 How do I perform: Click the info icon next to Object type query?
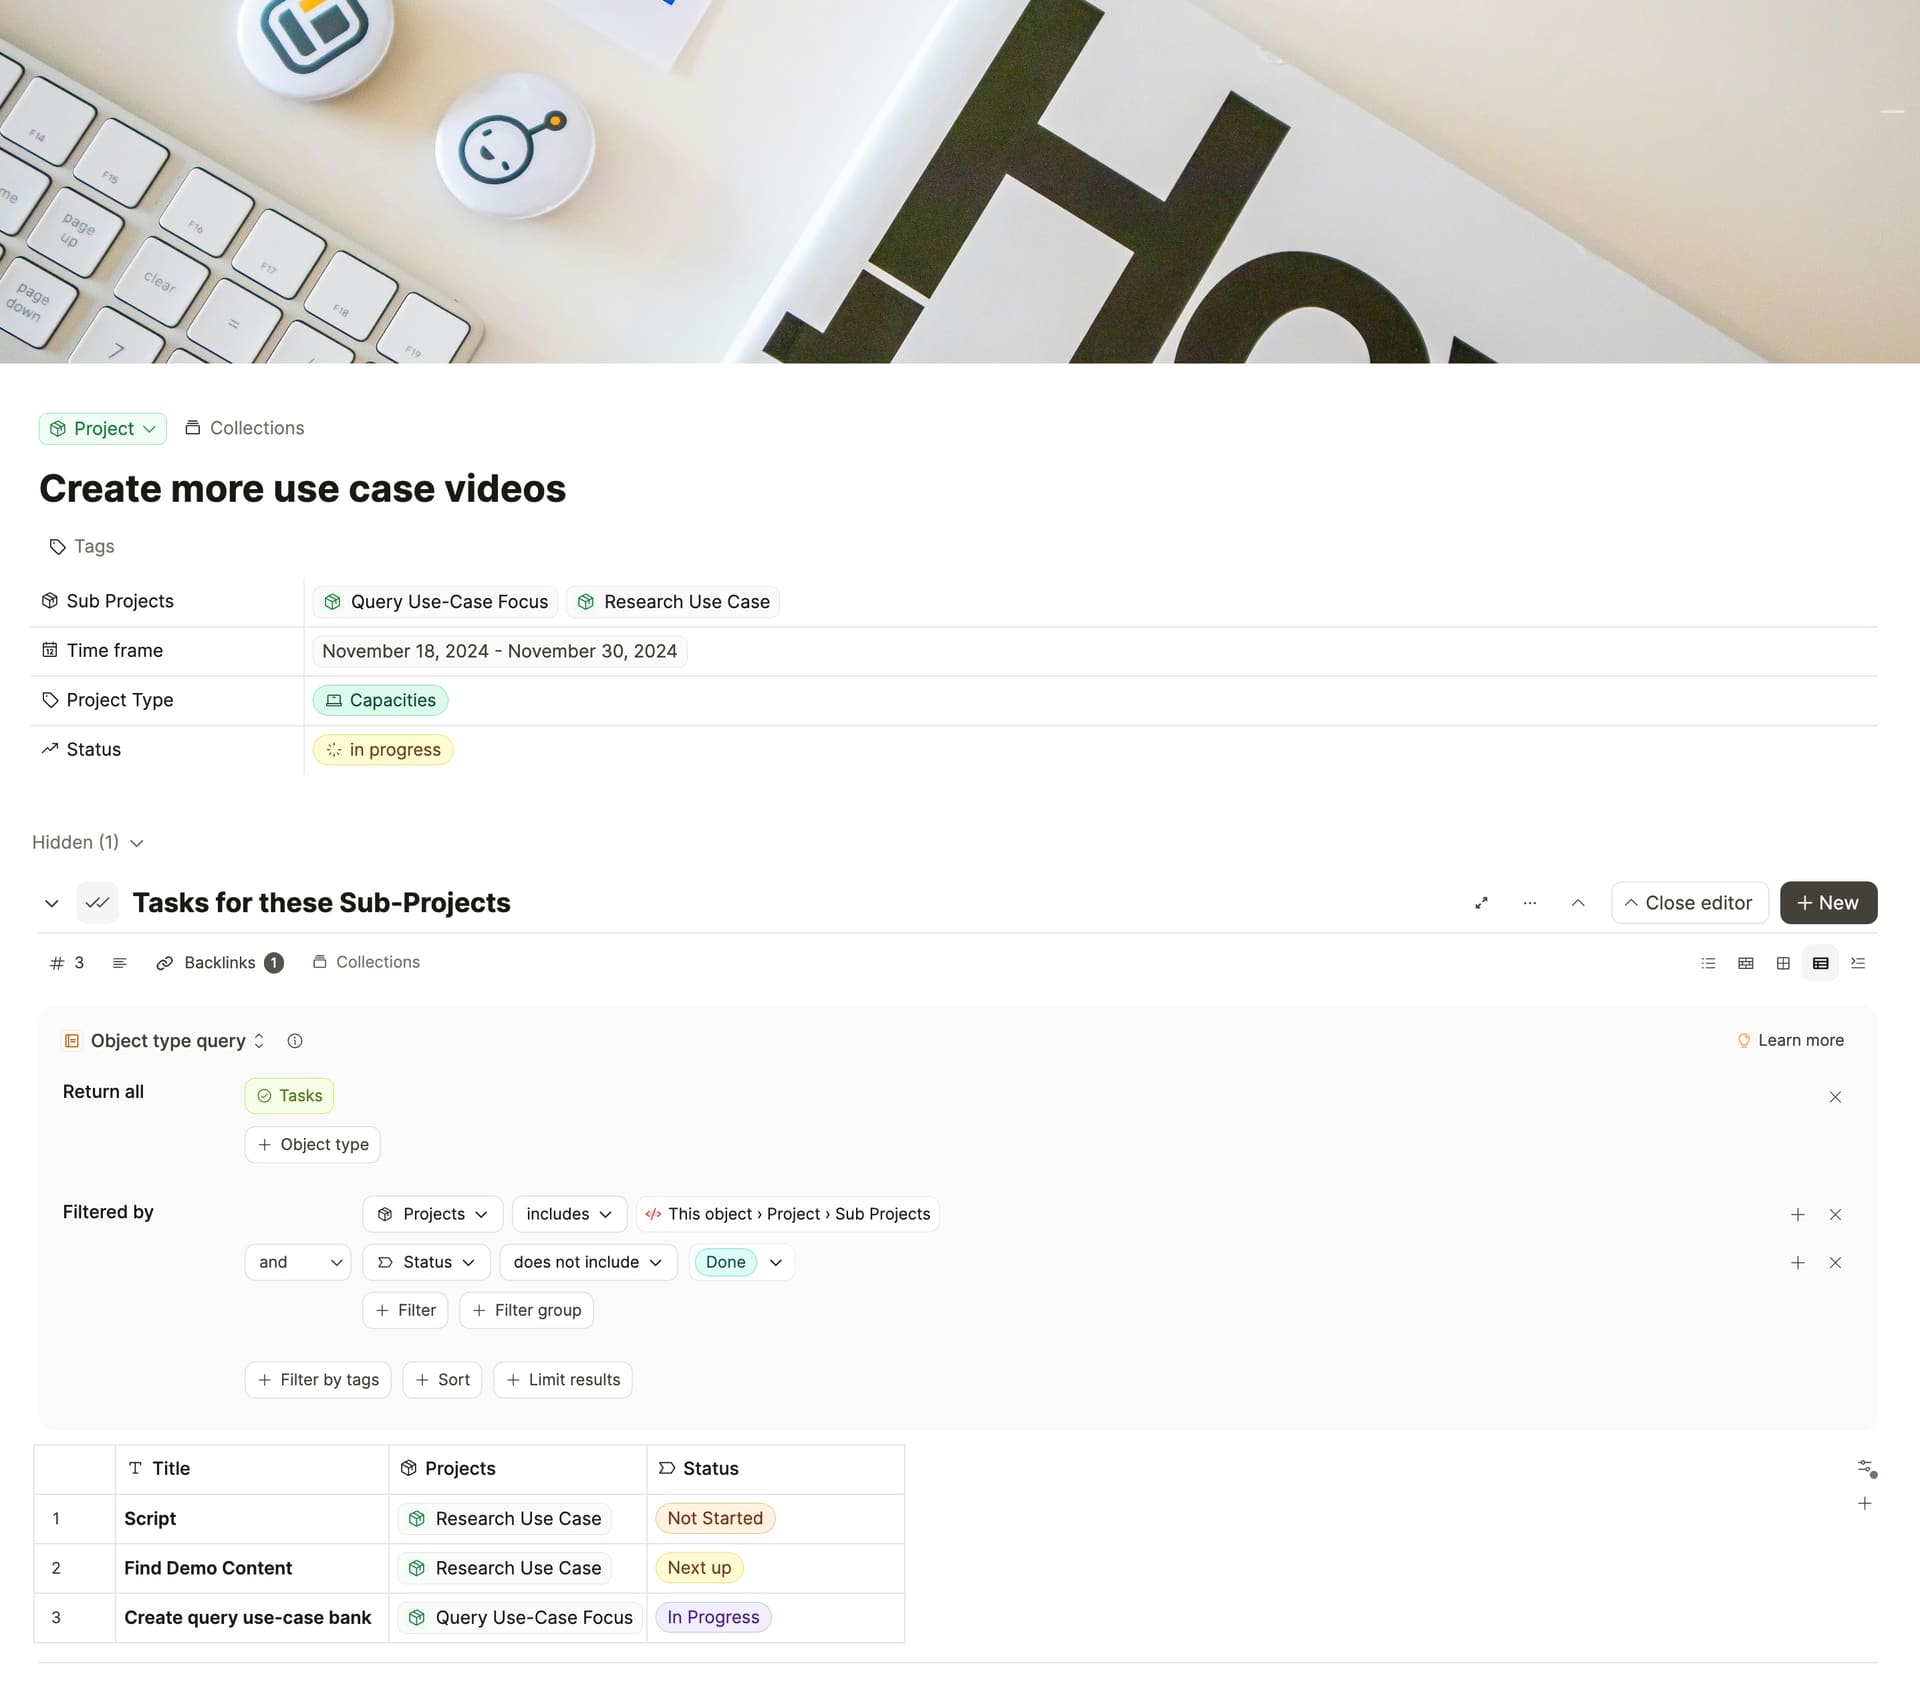pyautogui.click(x=295, y=1041)
